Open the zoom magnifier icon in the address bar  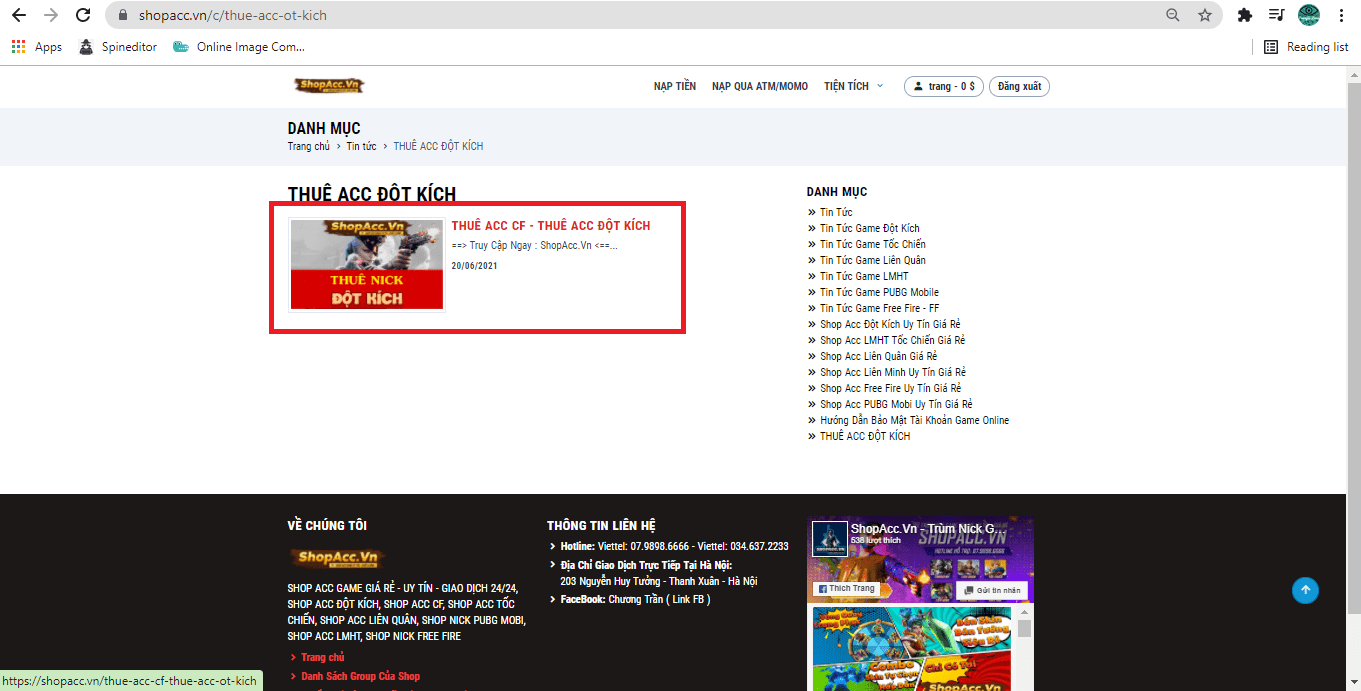pyautogui.click(x=1173, y=15)
